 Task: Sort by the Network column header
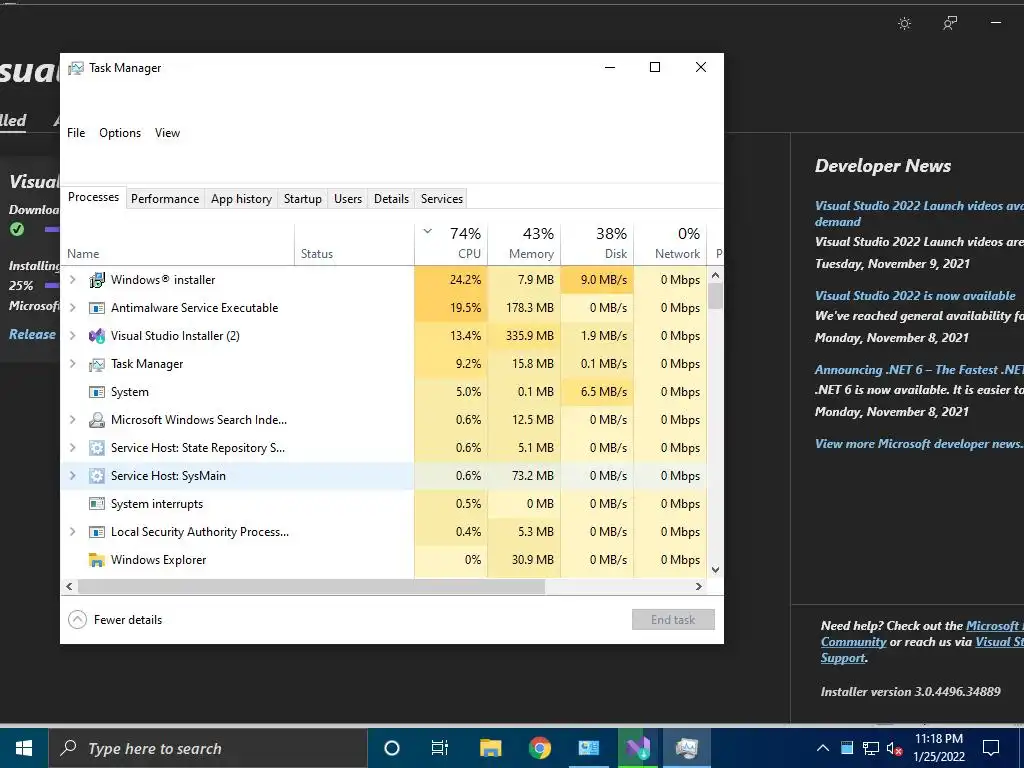[670, 244]
